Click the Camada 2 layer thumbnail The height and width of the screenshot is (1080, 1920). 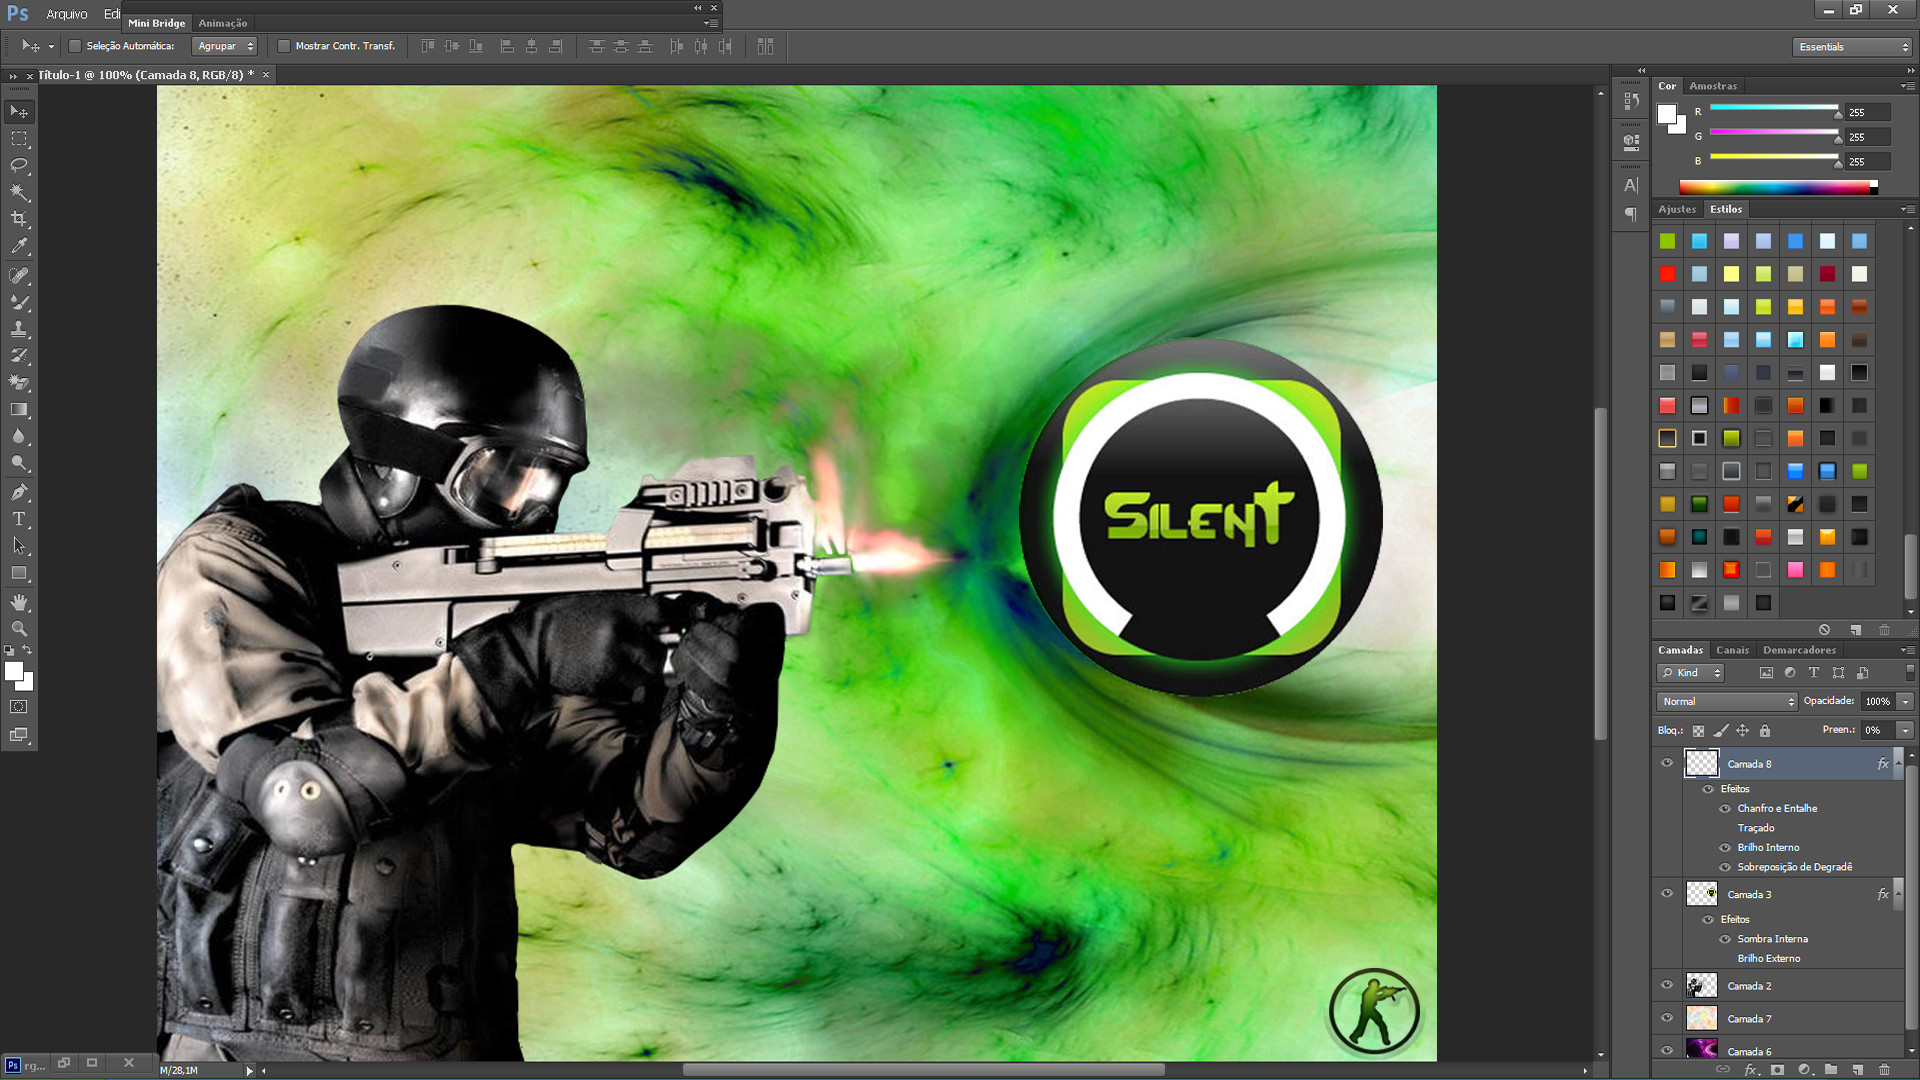[x=1701, y=986]
